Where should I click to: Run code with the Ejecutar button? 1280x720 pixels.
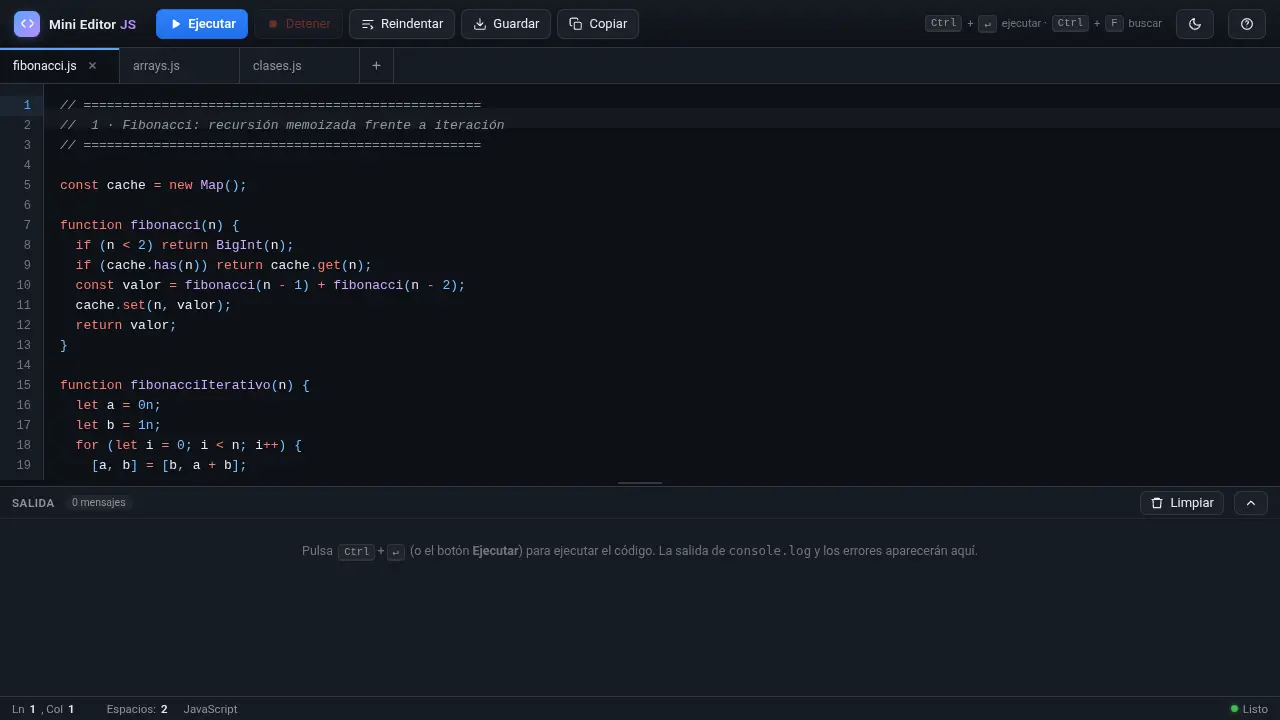[202, 24]
